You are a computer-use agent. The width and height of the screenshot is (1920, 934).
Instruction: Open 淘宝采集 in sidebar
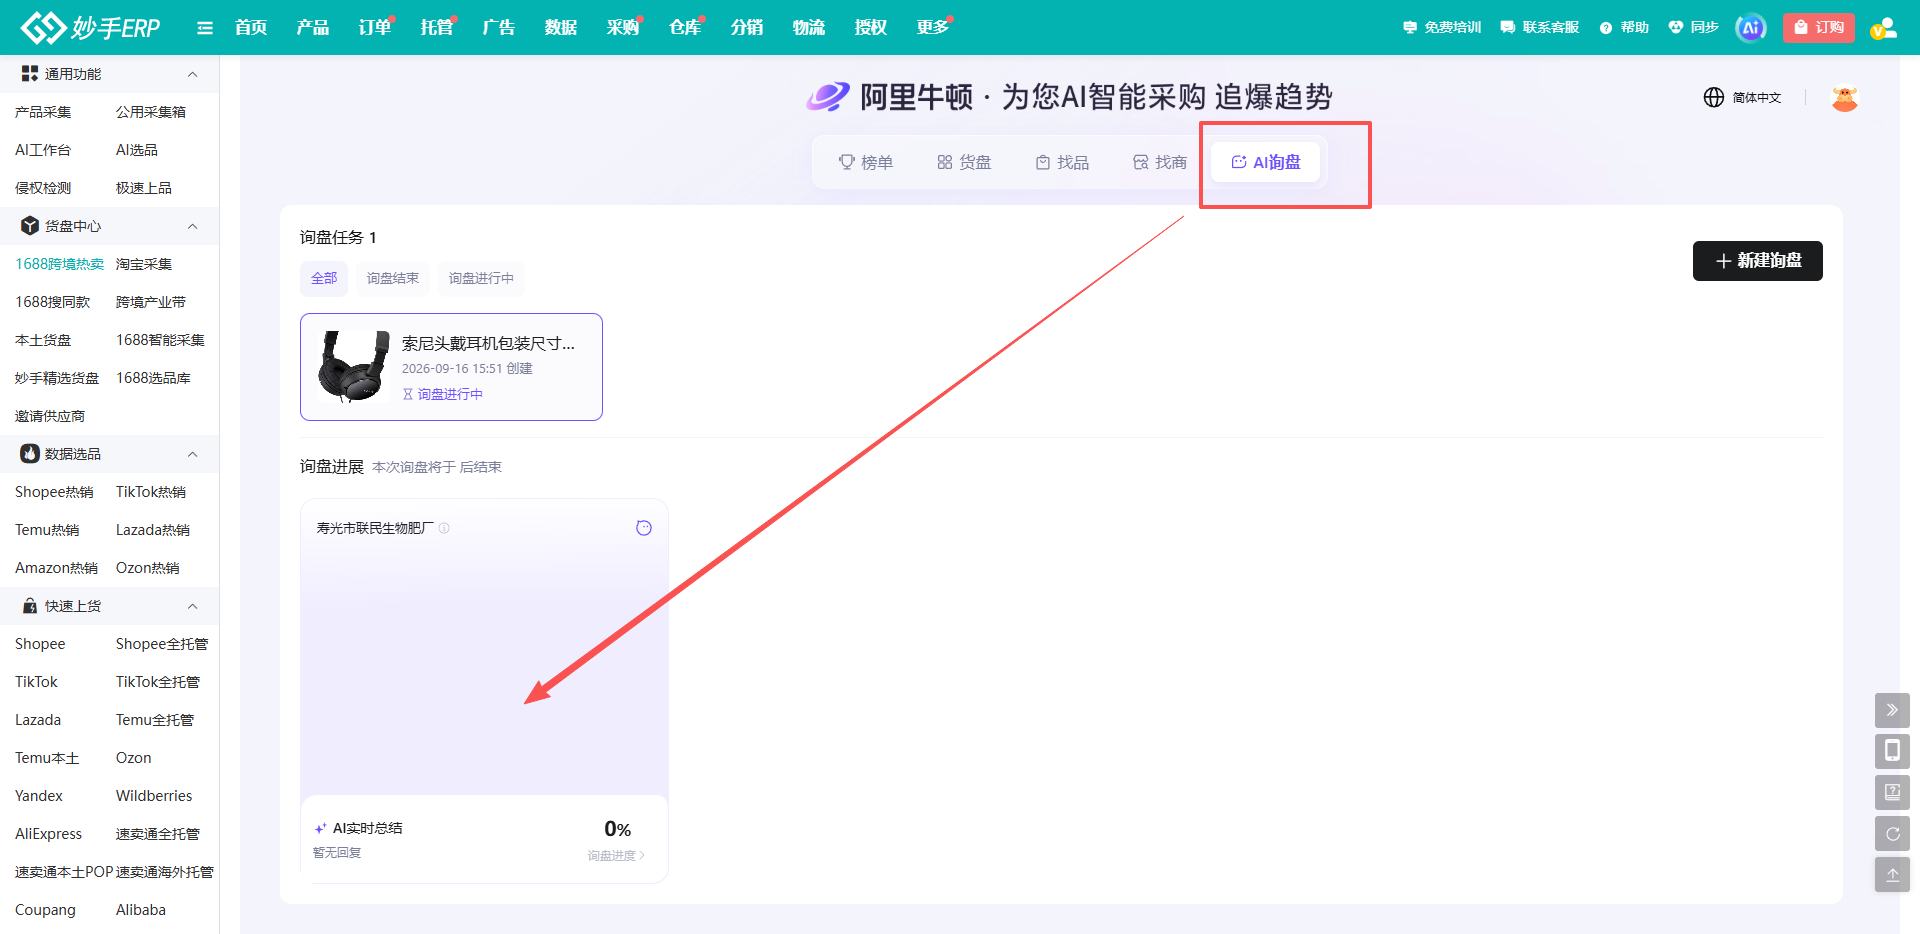pos(144,264)
